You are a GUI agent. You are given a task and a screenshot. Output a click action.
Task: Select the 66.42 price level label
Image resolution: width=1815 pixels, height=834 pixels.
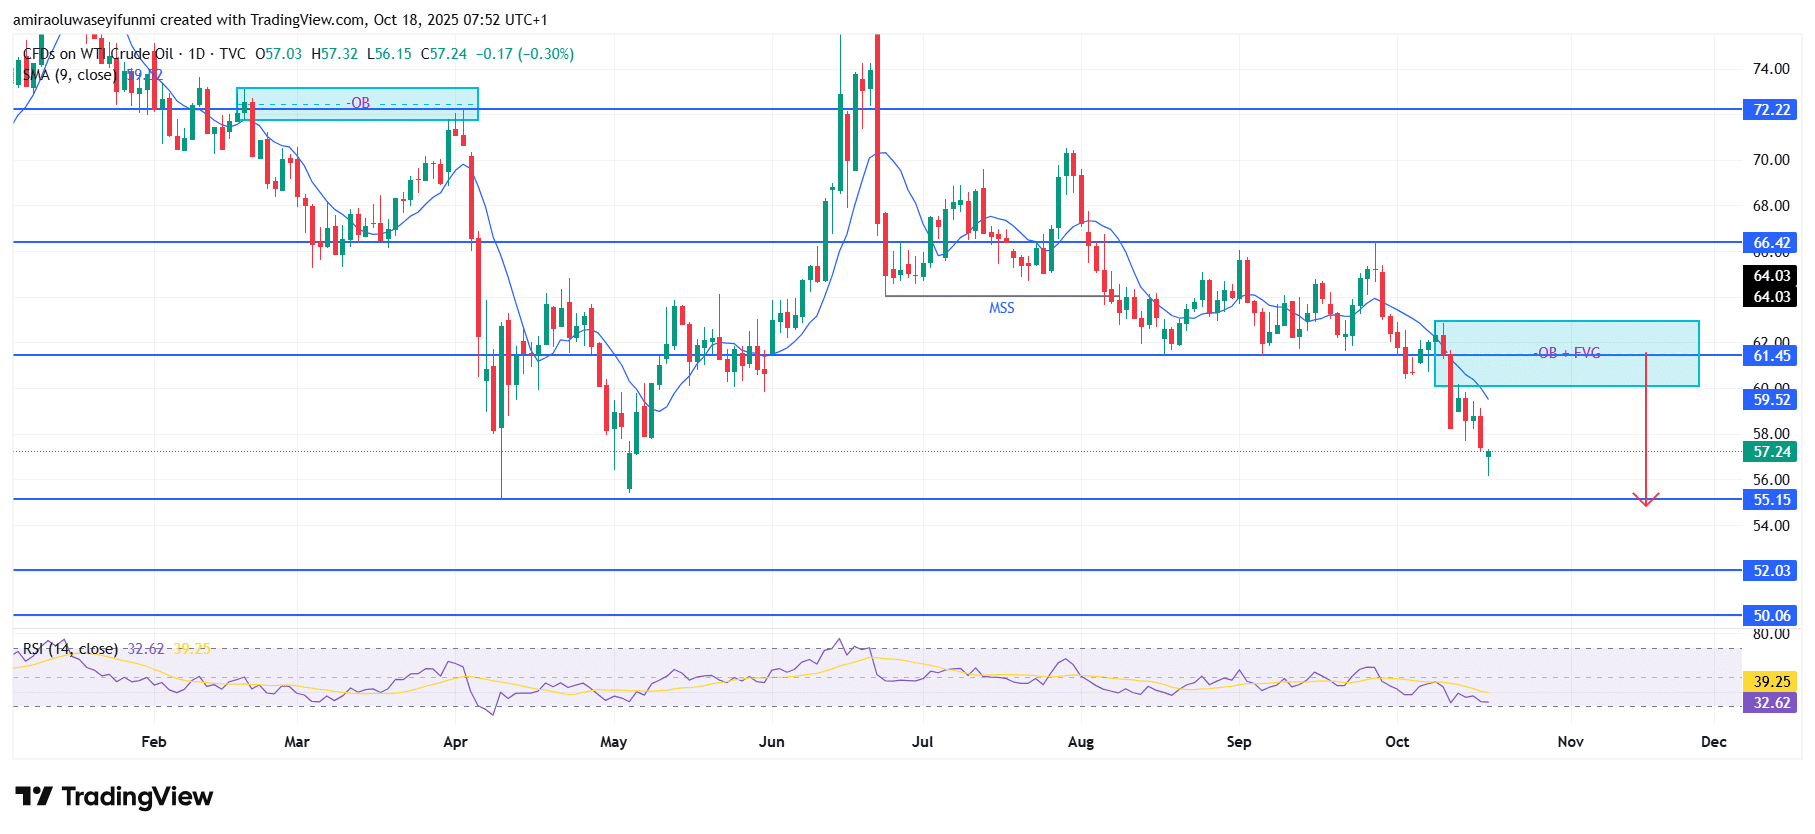tap(1771, 243)
